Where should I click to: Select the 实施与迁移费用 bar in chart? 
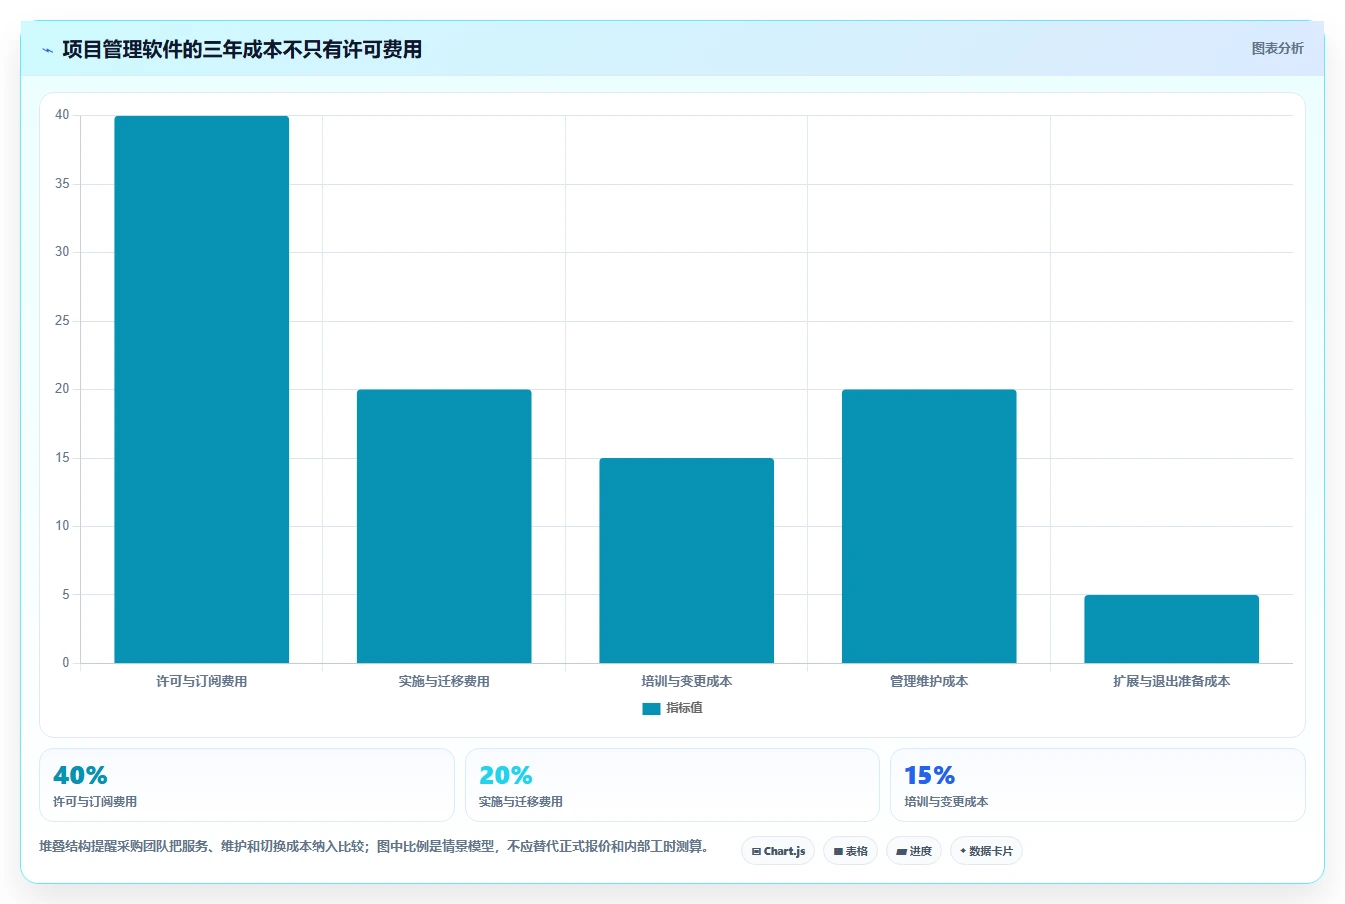pyautogui.click(x=444, y=526)
